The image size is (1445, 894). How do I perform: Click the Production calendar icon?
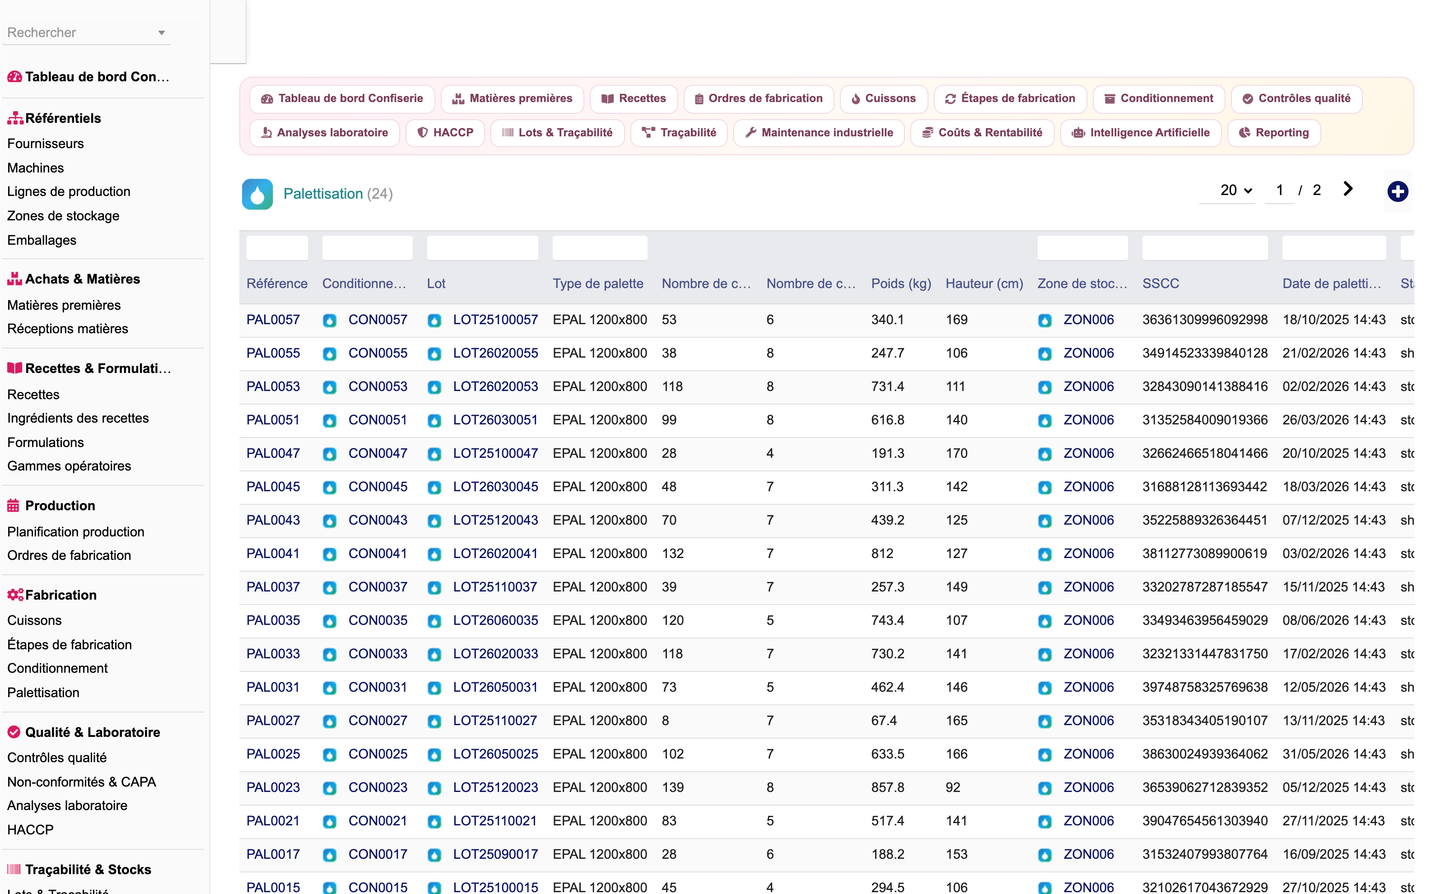tap(14, 506)
